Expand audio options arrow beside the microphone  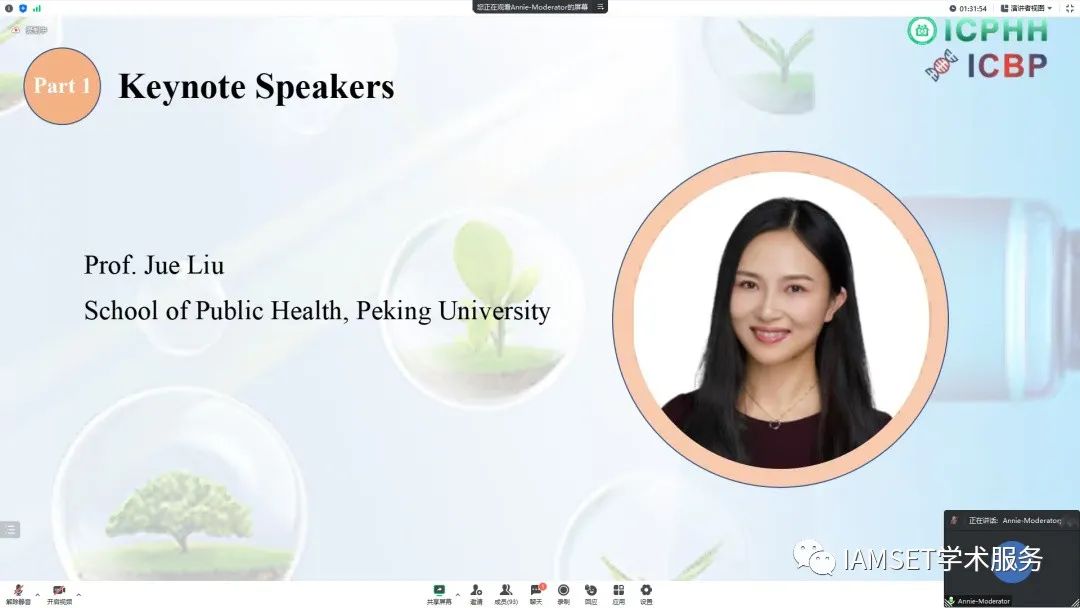[x=37, y=595]
